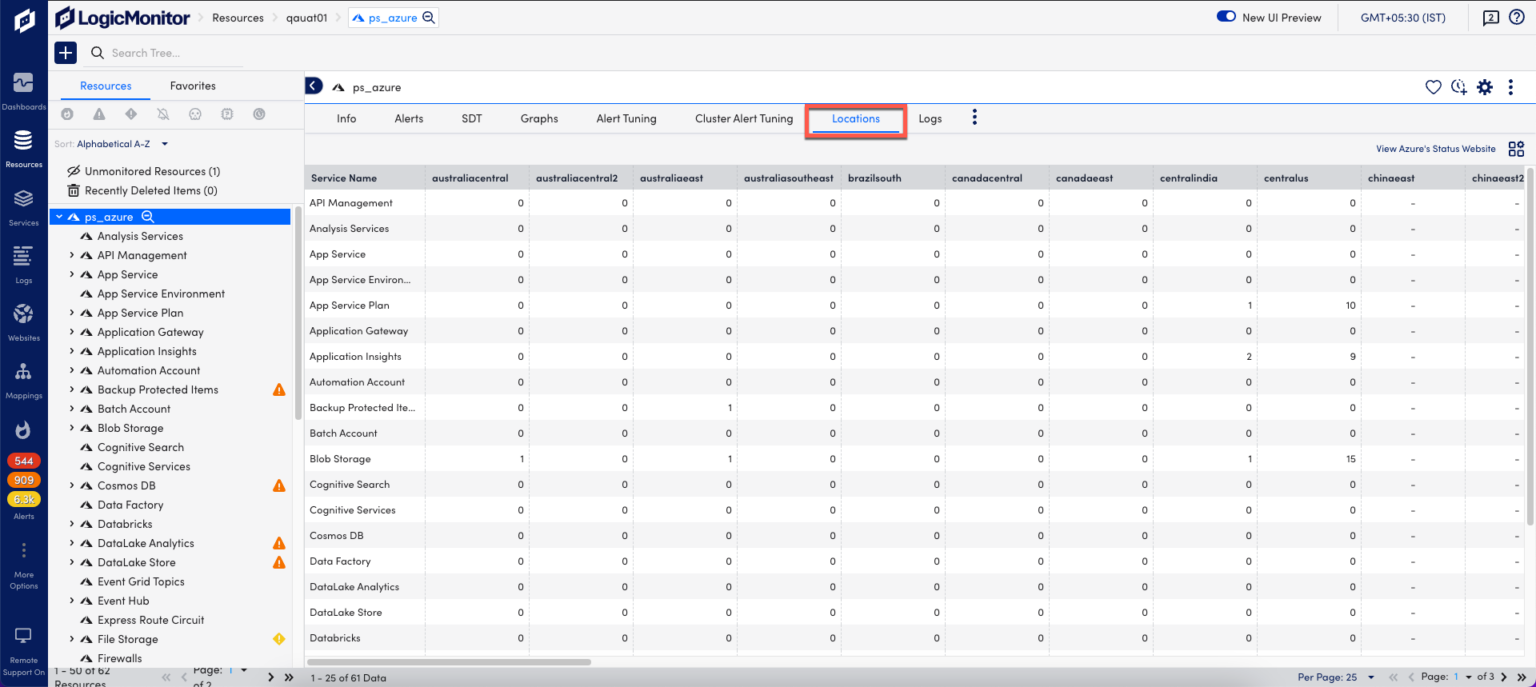1536x687 pixels.
Task: Filter tree by clock icon
Action: click(x=259, y=114)
